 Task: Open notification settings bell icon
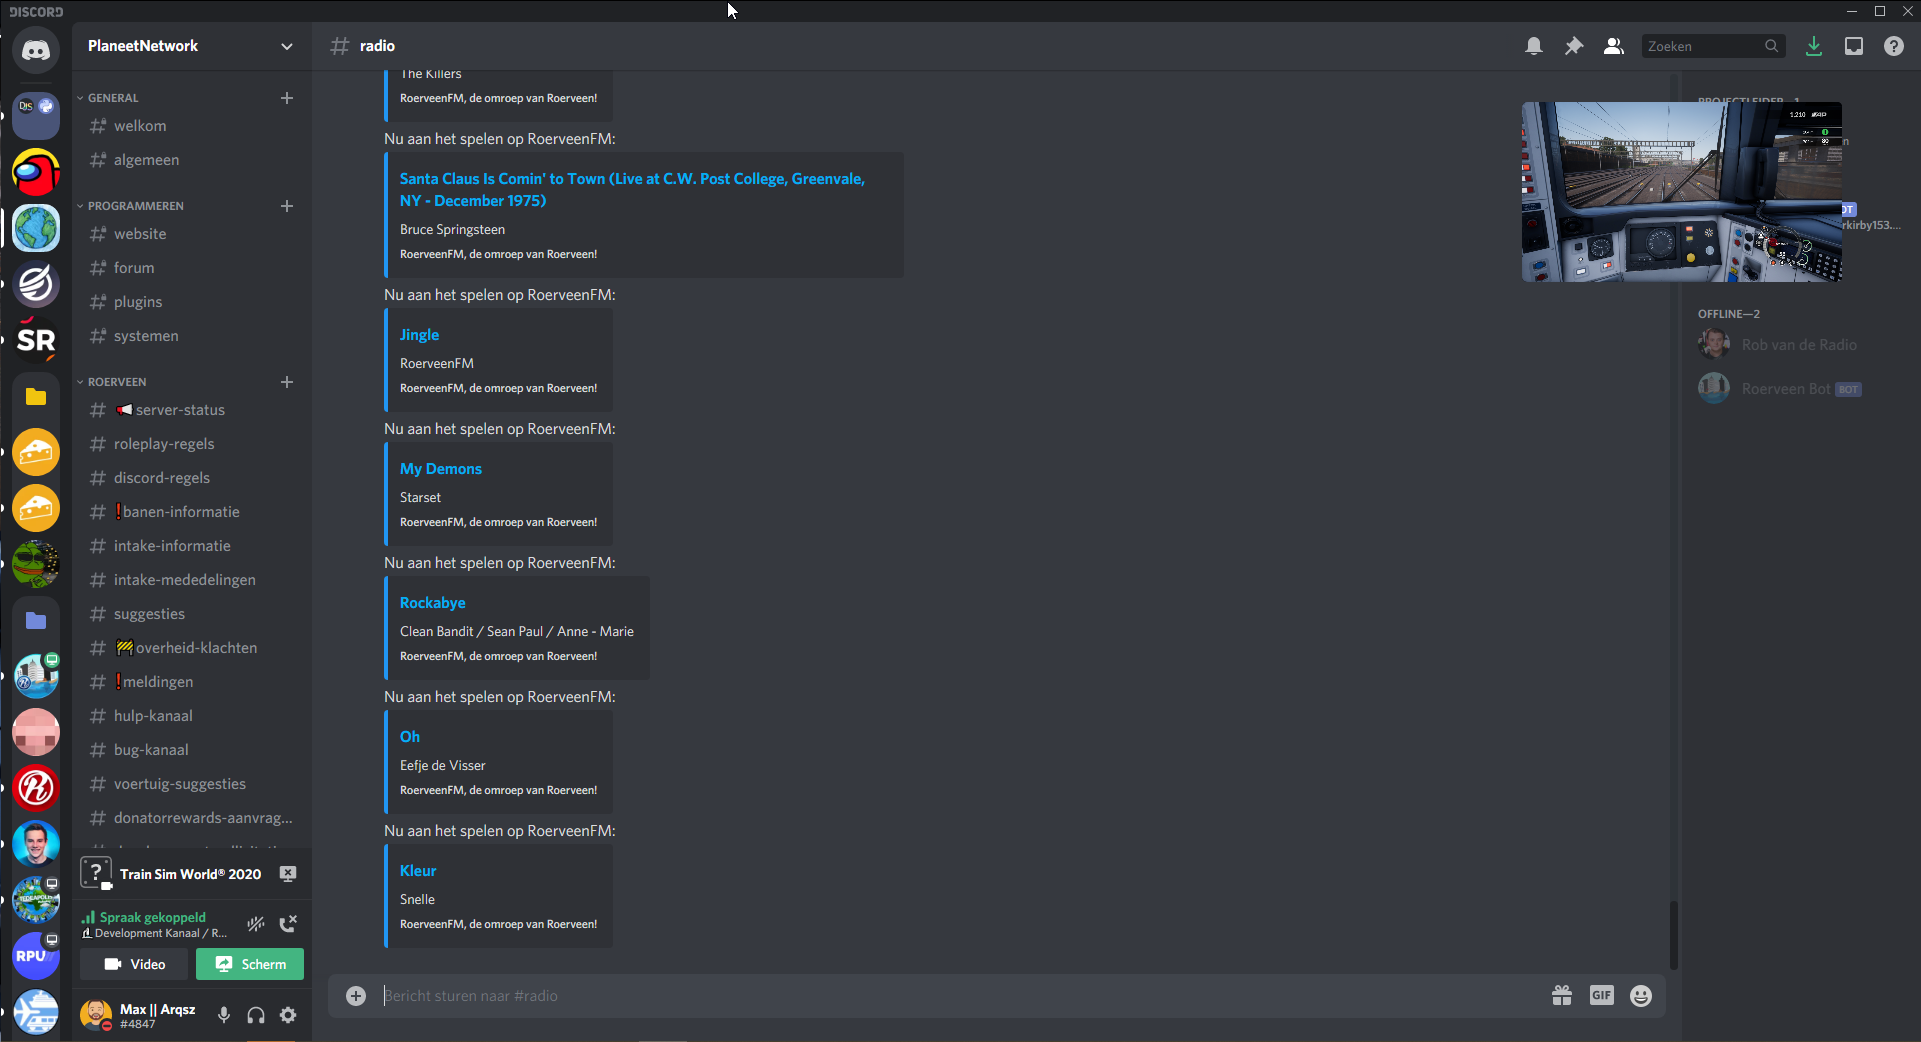1533,46
